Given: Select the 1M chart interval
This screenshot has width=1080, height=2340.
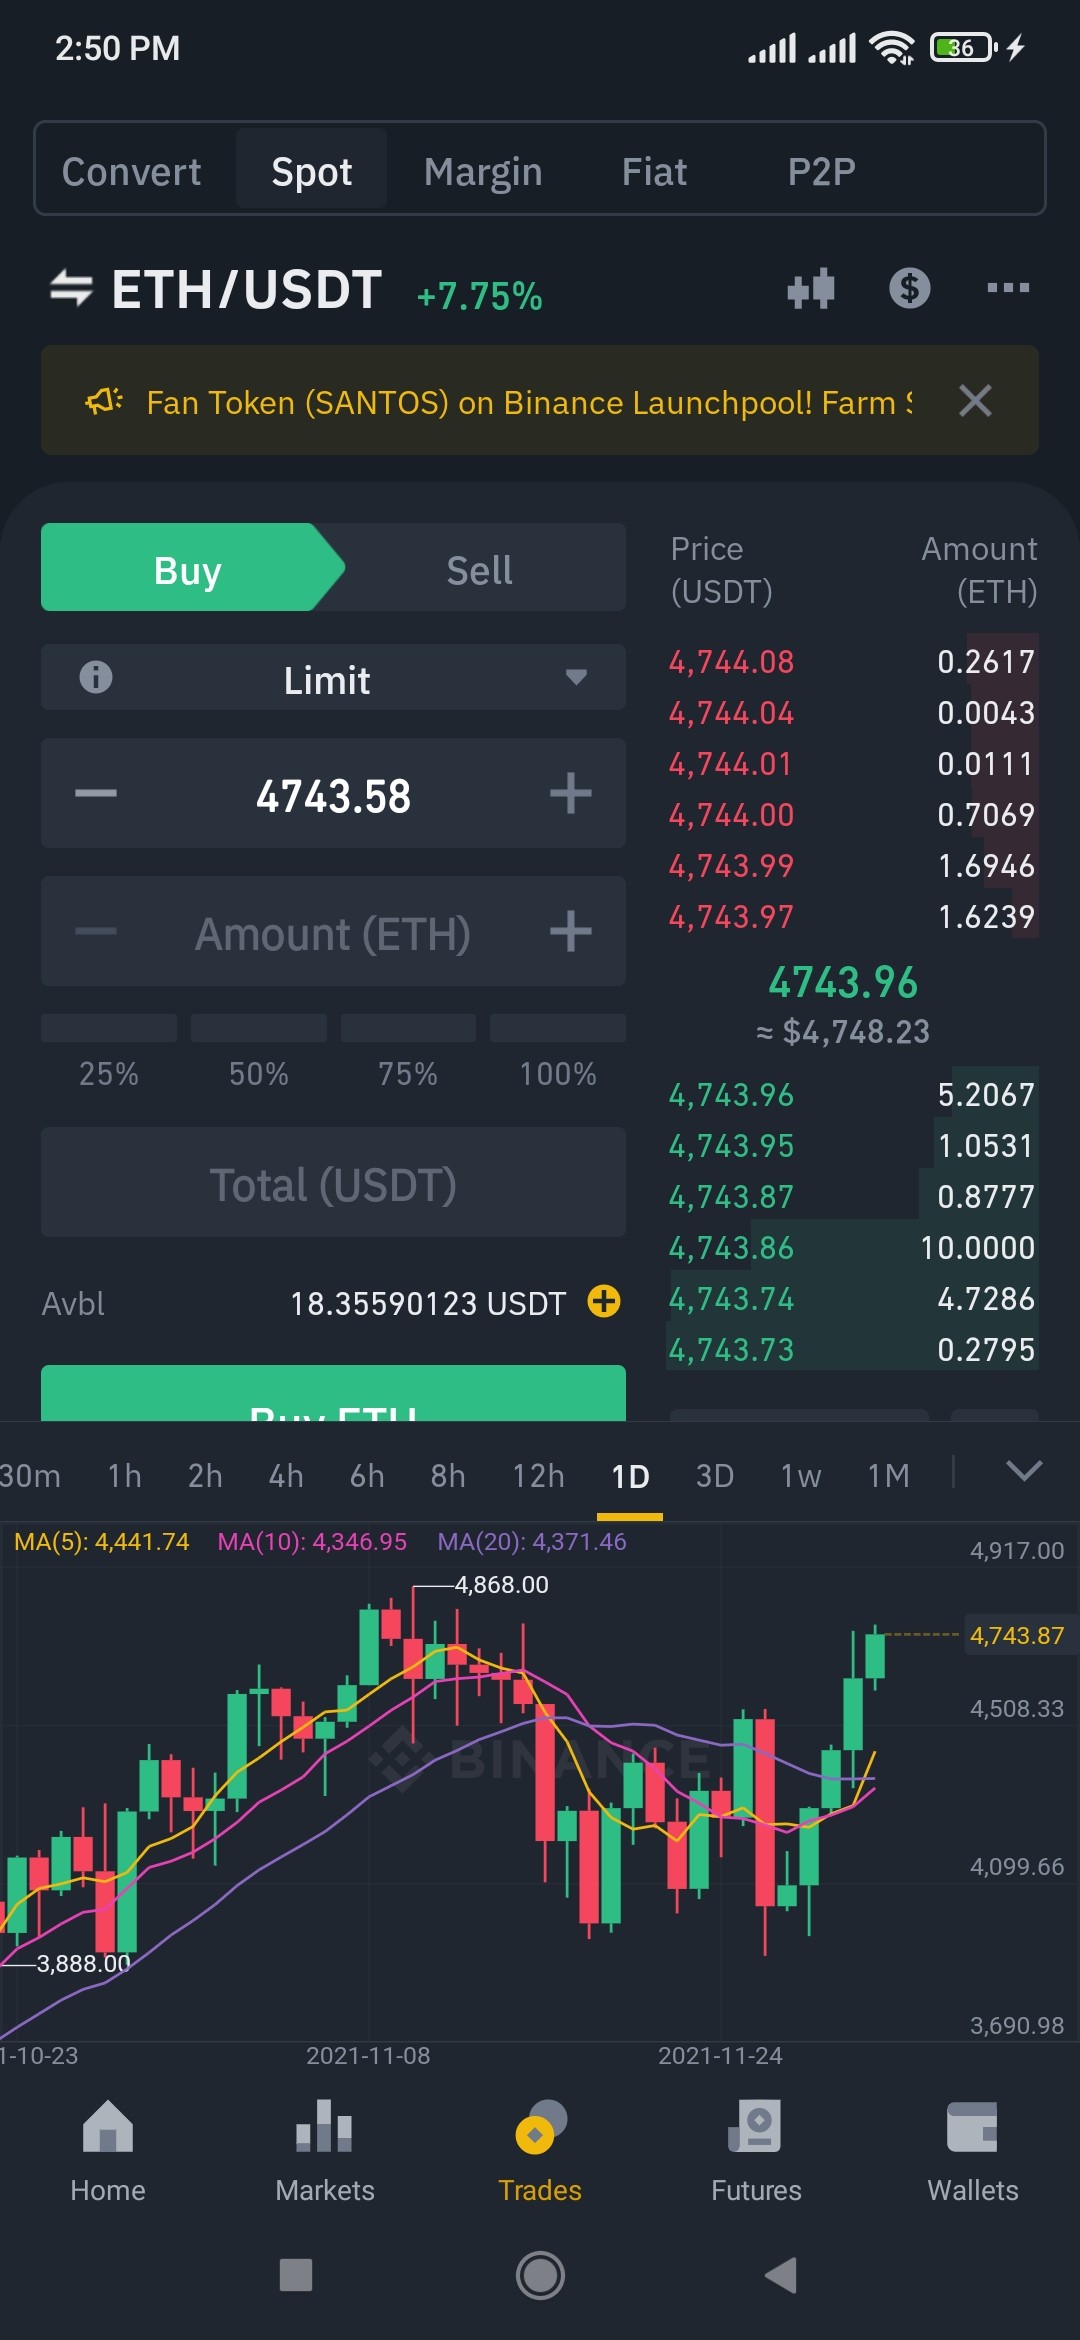Looking at the screenshot, I should [888, 1476].
